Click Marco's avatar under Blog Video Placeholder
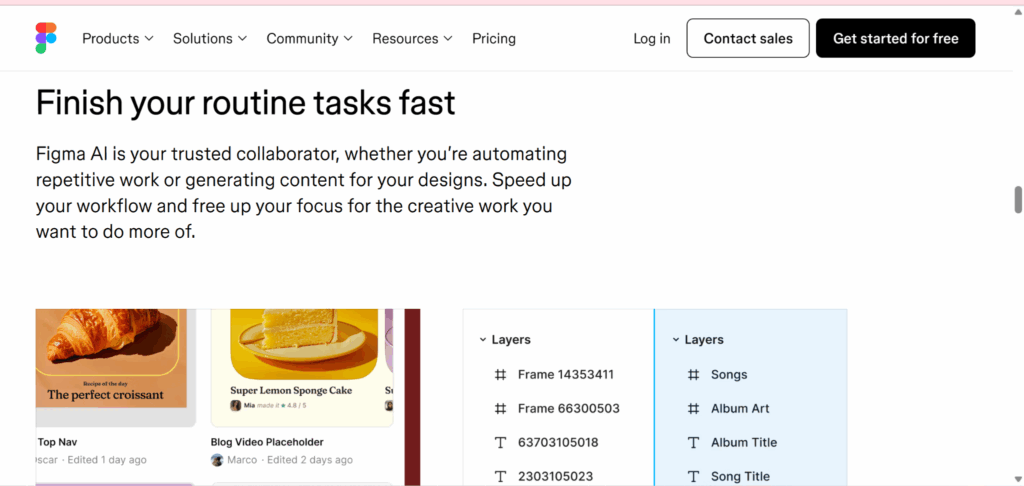The image size is (1024, 486). click(x=217, y=460)
